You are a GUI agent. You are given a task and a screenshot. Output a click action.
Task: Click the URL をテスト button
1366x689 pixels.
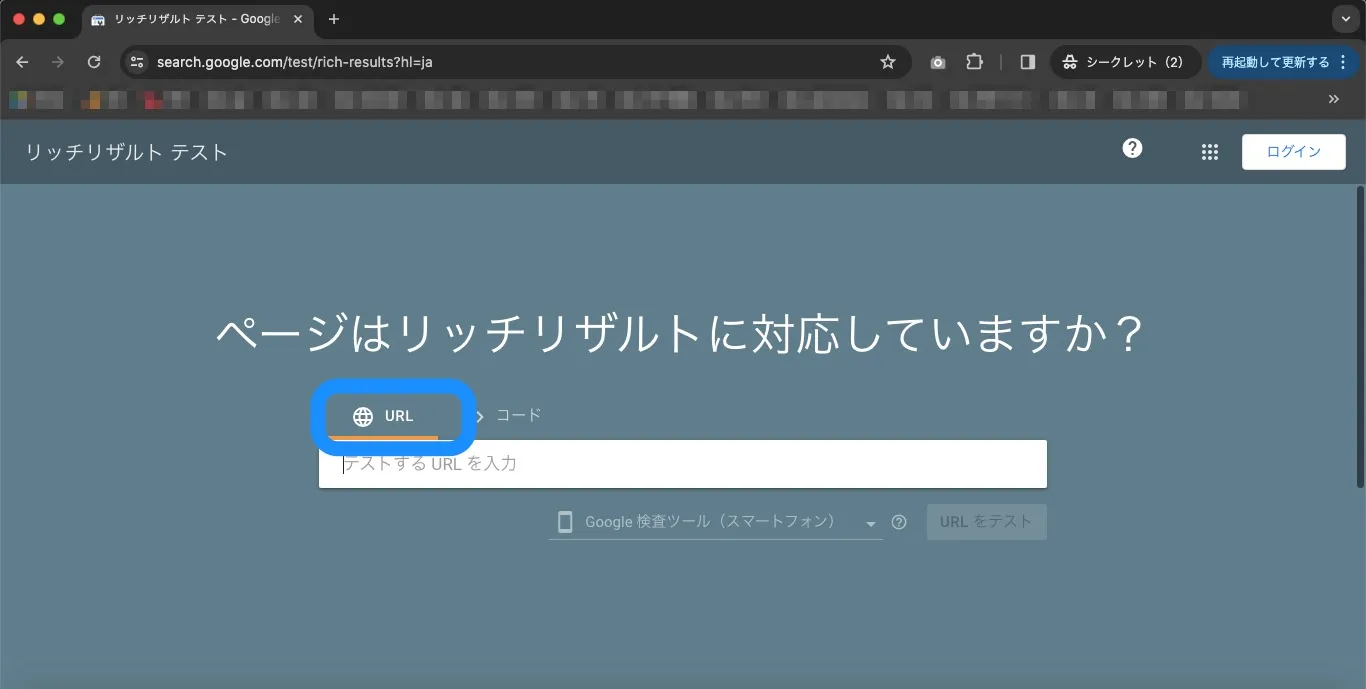pos(986,522)
